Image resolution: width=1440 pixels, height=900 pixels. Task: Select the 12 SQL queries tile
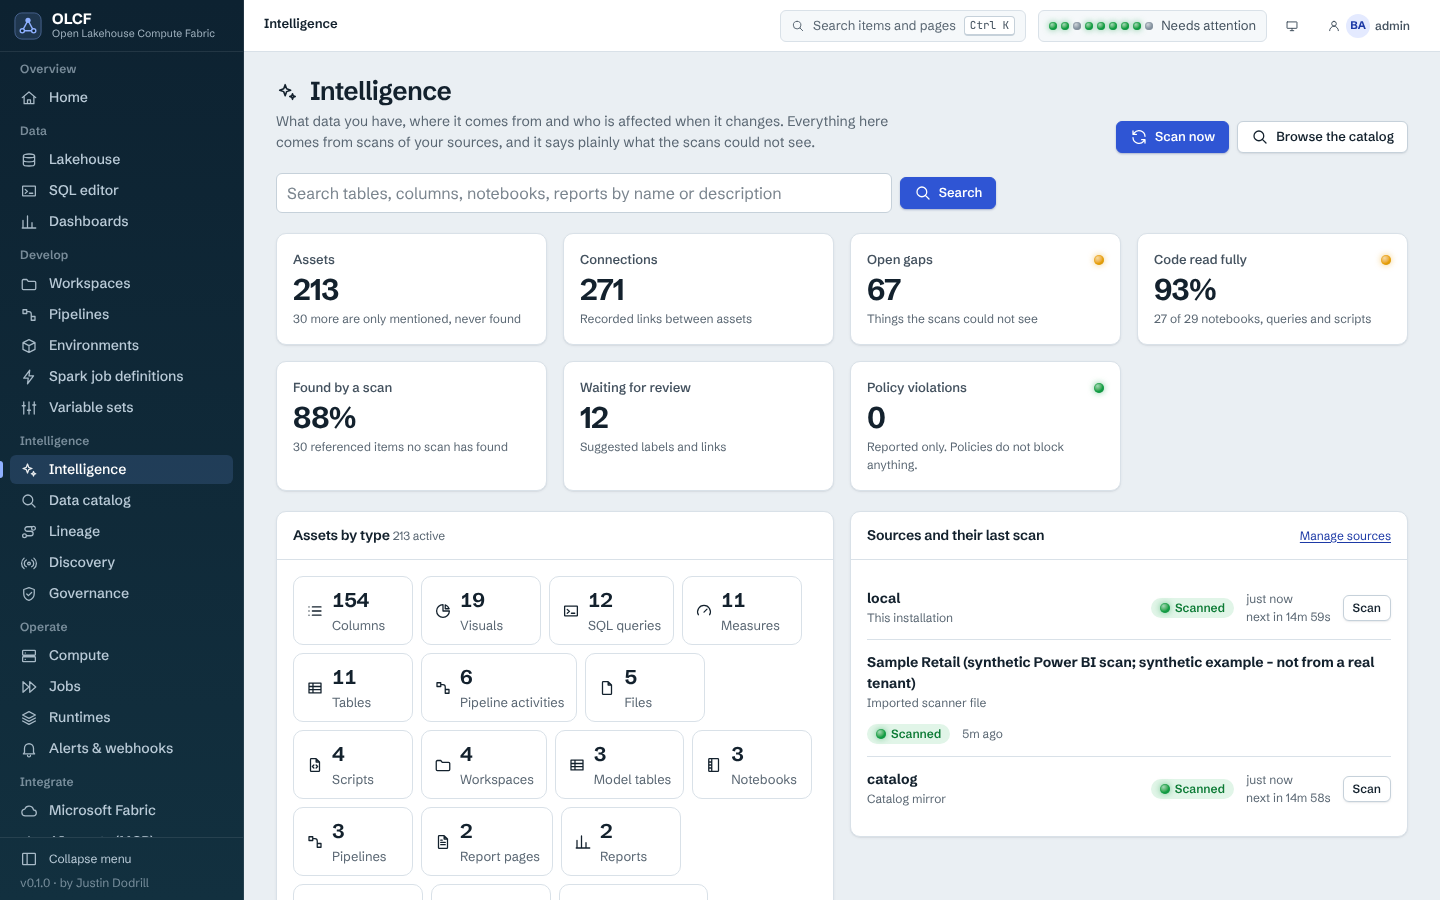point(611,610)
